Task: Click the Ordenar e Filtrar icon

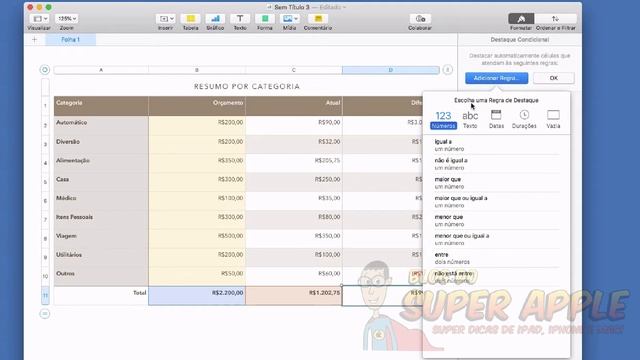Action: point(556,19)
